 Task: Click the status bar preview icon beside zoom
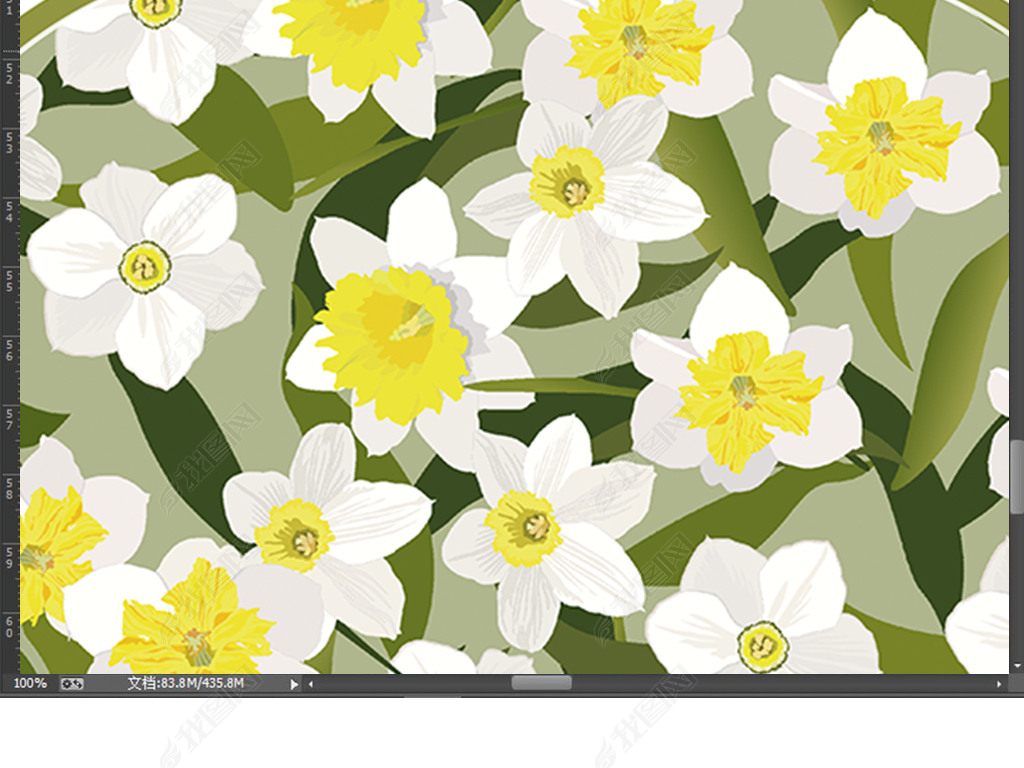click(71, 683)
